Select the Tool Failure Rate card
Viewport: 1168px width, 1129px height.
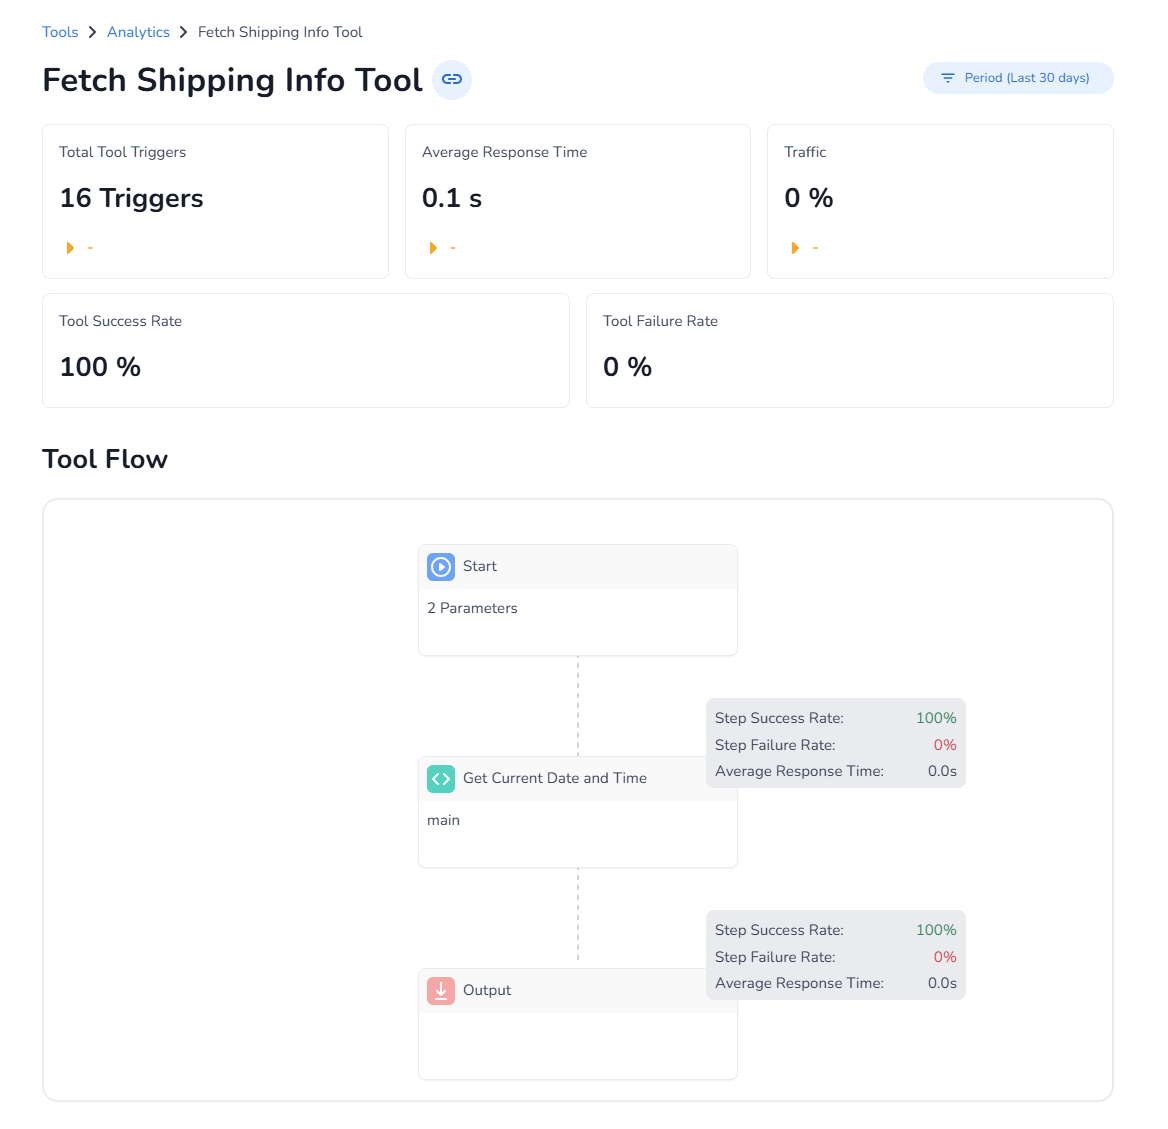tap(849, 350)
